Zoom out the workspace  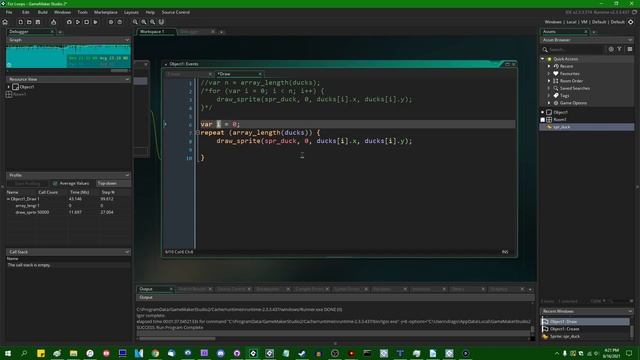point(135,22)
